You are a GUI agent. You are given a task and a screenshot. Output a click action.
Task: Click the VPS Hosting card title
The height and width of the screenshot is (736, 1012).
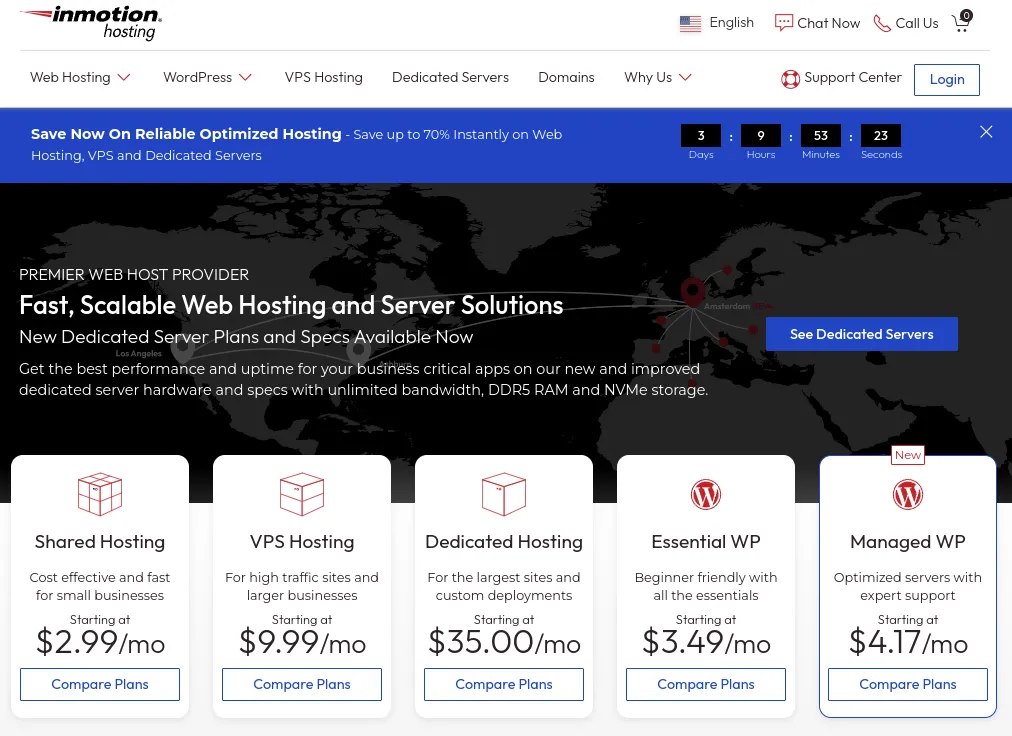tap(302, 542)
